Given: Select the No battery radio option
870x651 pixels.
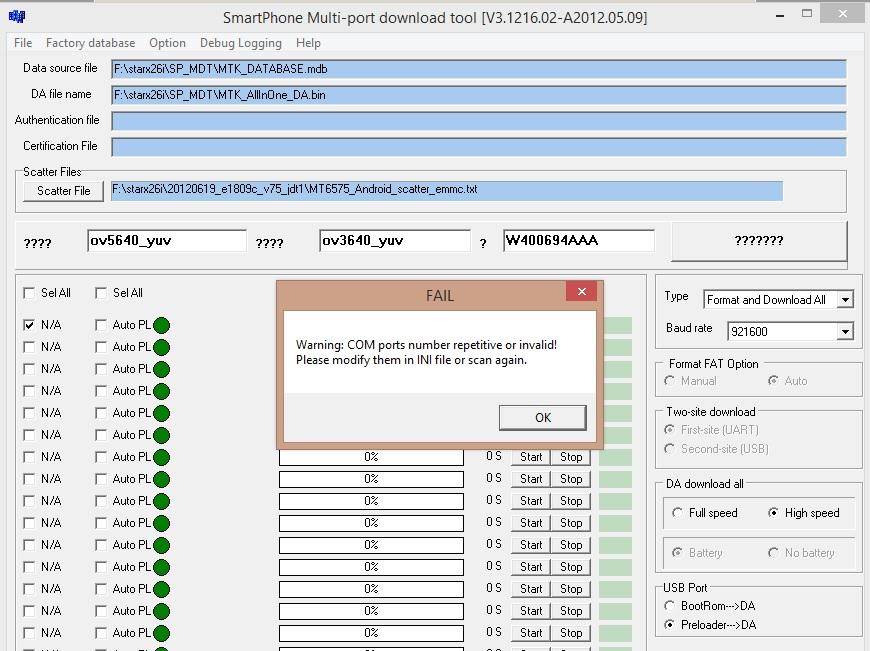Looking at the screenshot, I should [773, 553].
